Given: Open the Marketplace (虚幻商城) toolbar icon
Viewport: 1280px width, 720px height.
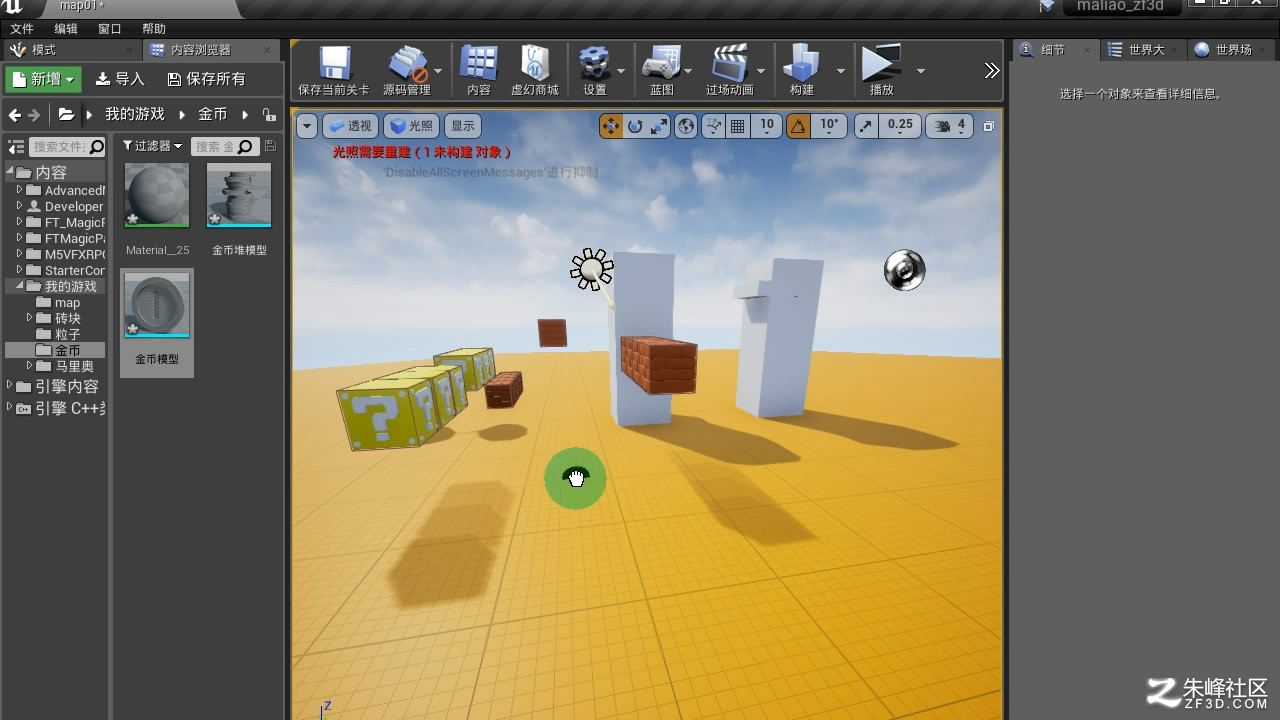Looking at the screenshot, I should tap(535, 71).
